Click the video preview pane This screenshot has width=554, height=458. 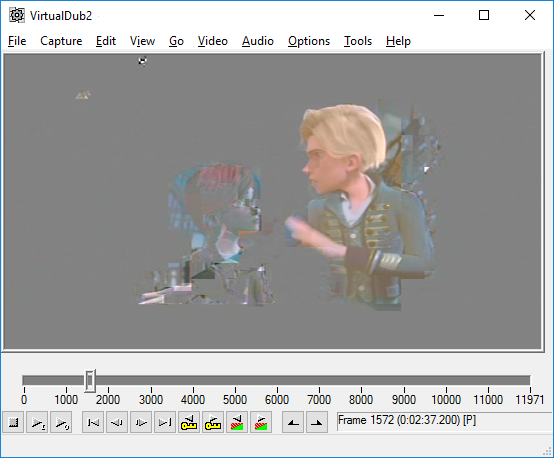272,201
